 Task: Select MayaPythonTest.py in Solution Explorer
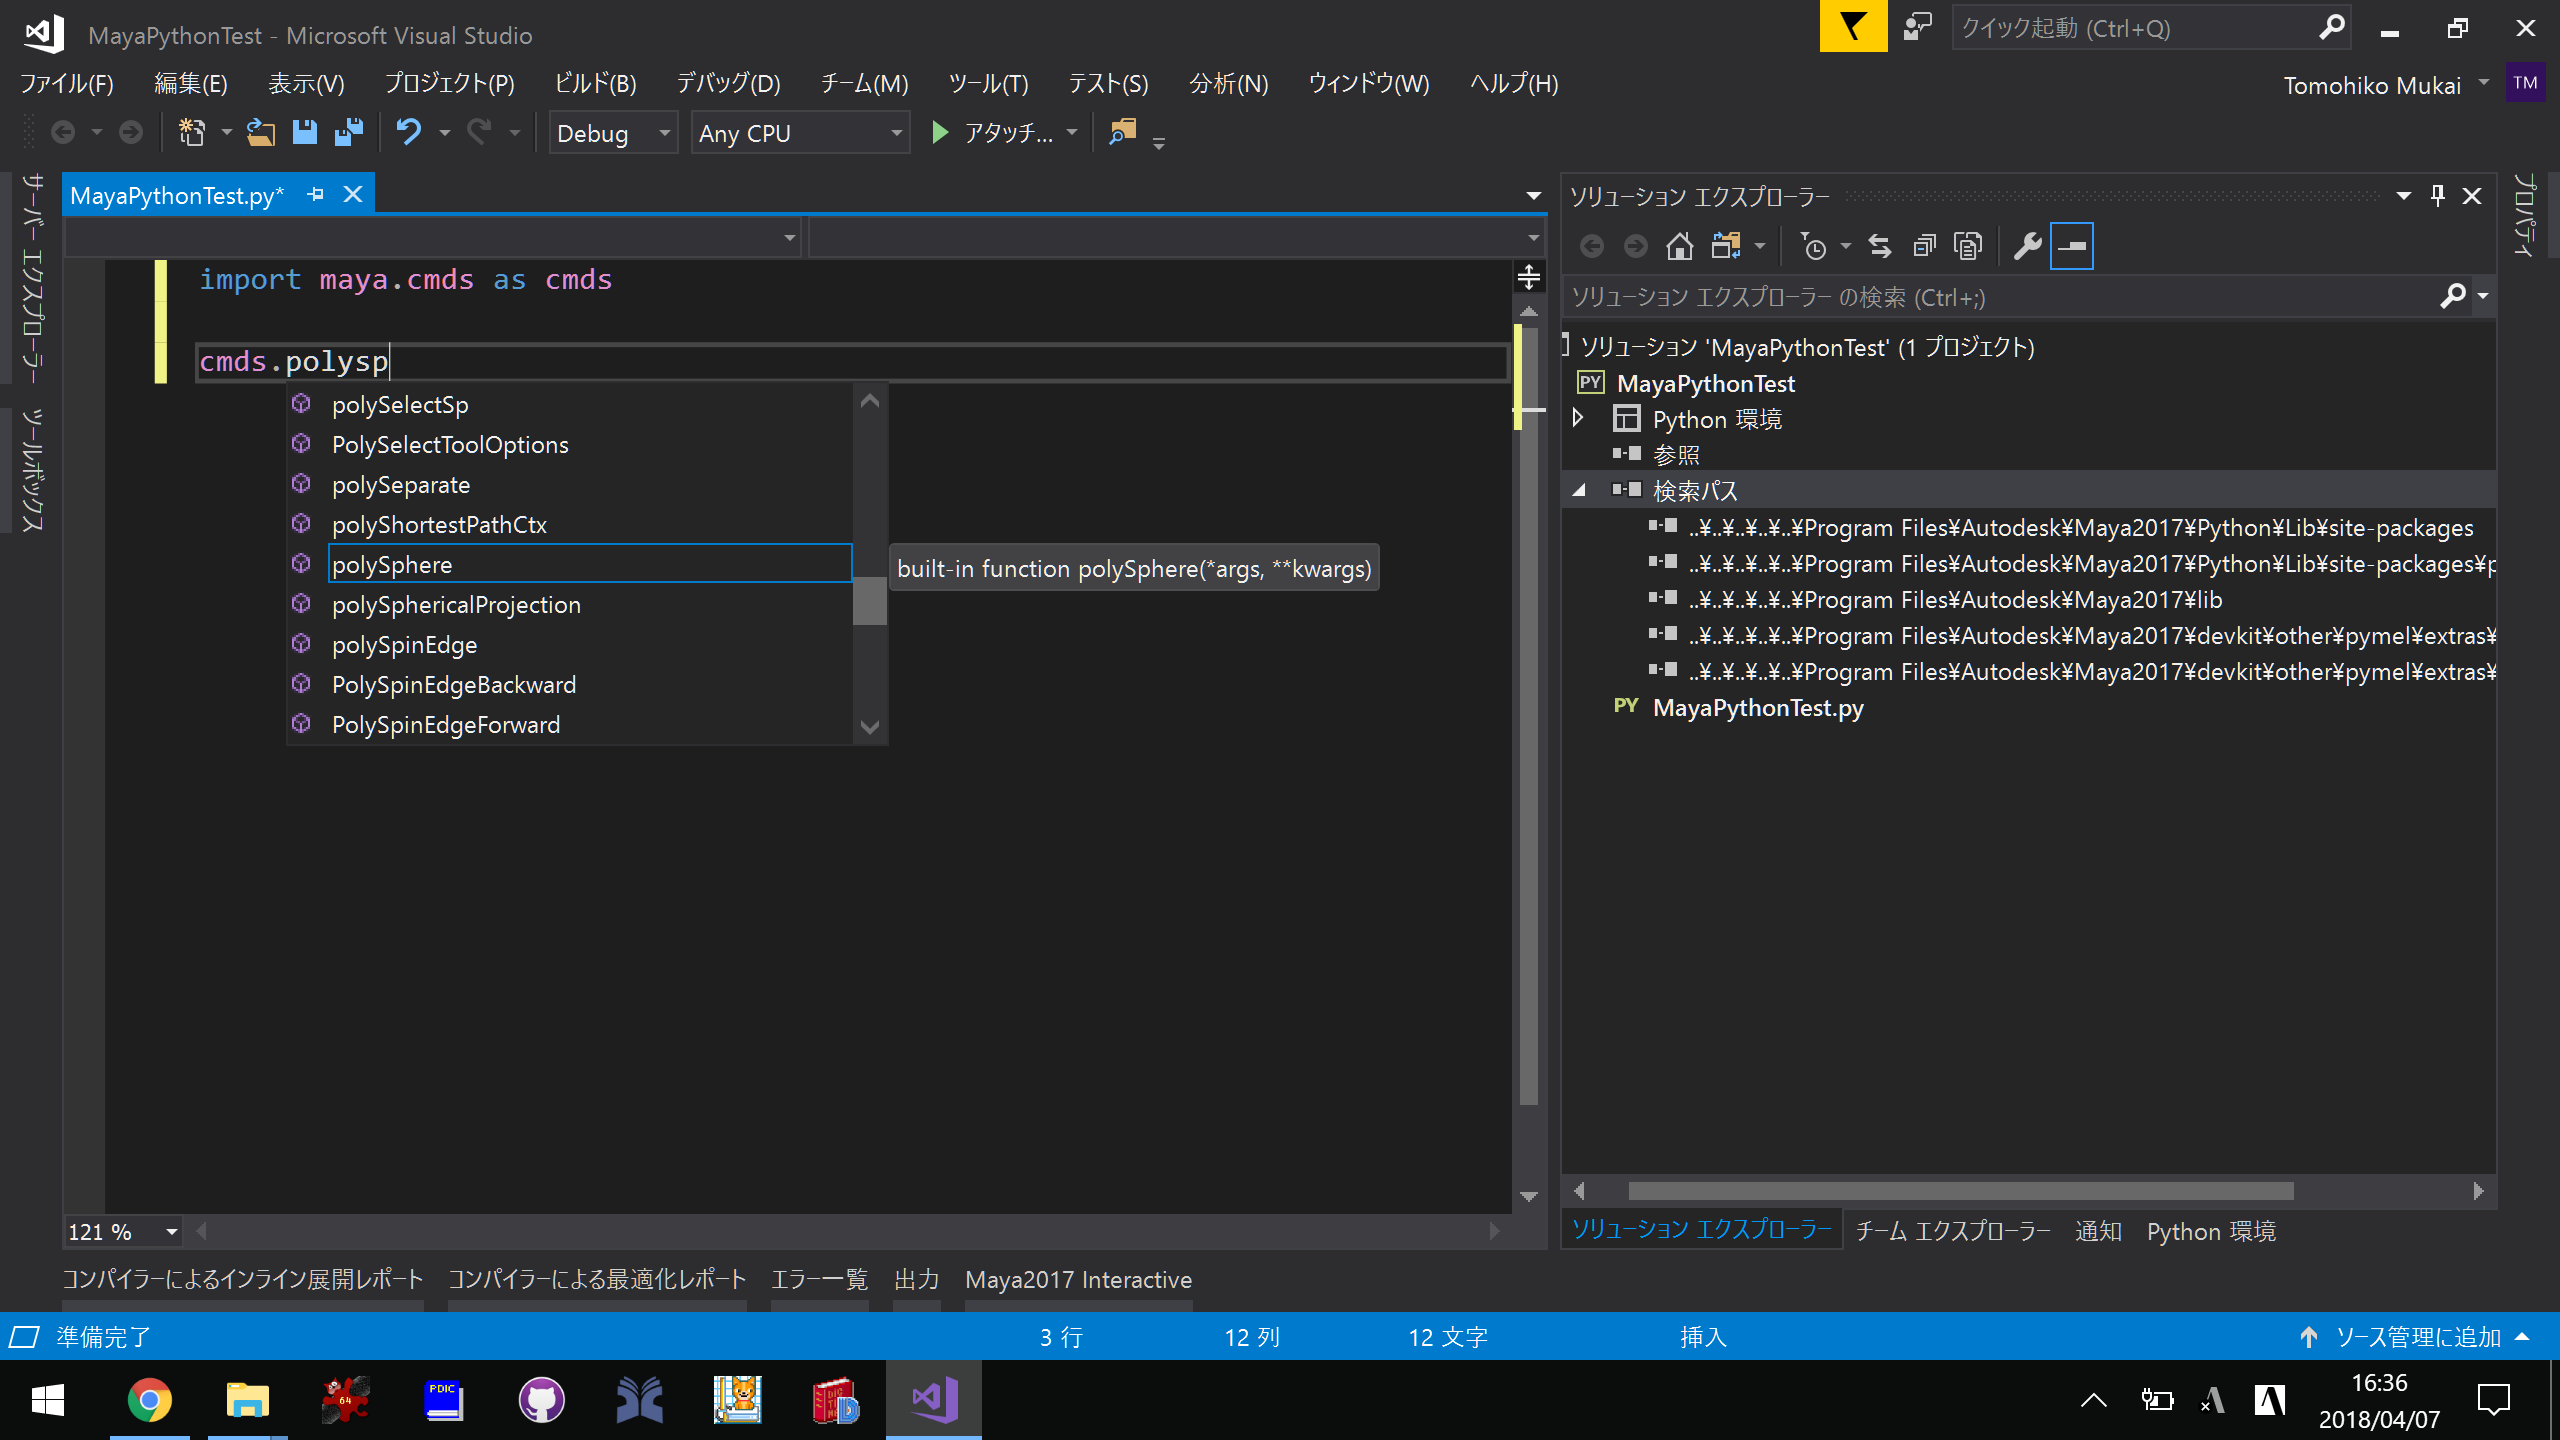click(x=1758, y=708)
